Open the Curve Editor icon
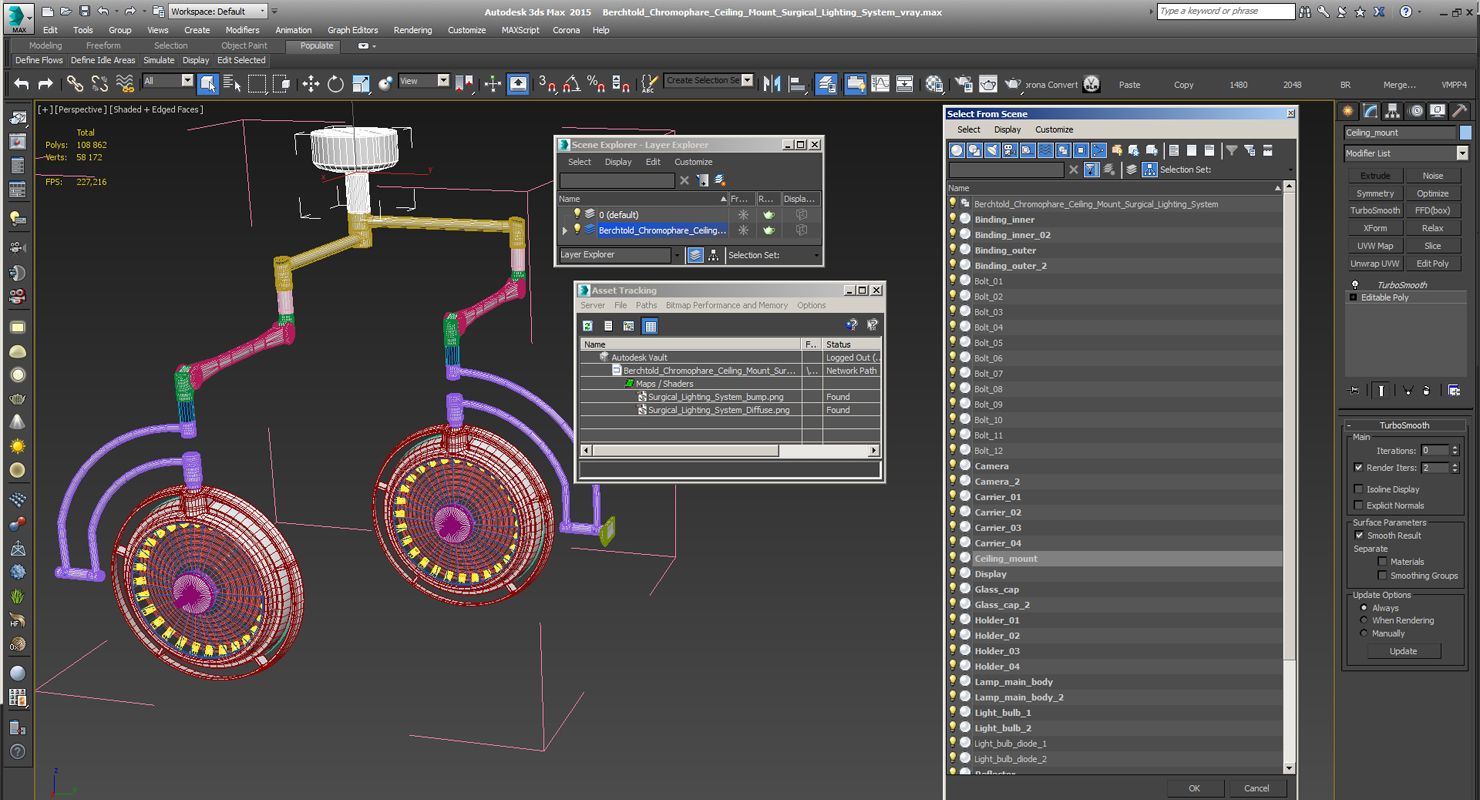Viewport: 1480px width, 800px height. click(880, 84)
